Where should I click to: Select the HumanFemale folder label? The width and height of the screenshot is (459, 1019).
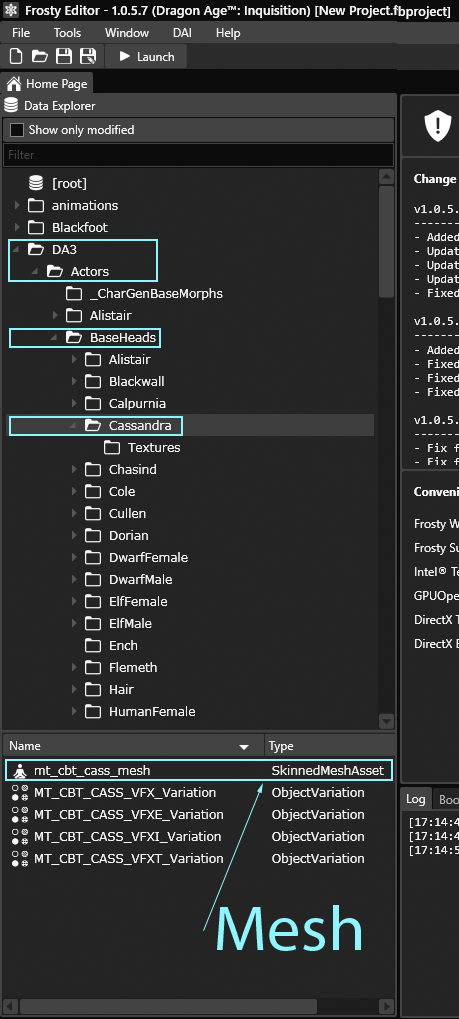[152, 712]
